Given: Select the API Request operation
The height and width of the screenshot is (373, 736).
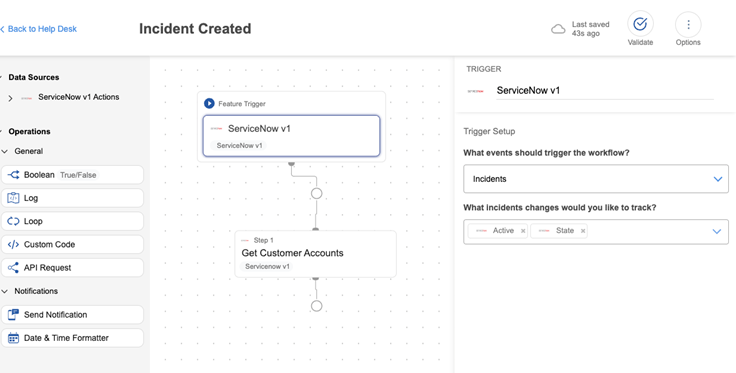Looking at the screenshot, I should click(72, 267).
